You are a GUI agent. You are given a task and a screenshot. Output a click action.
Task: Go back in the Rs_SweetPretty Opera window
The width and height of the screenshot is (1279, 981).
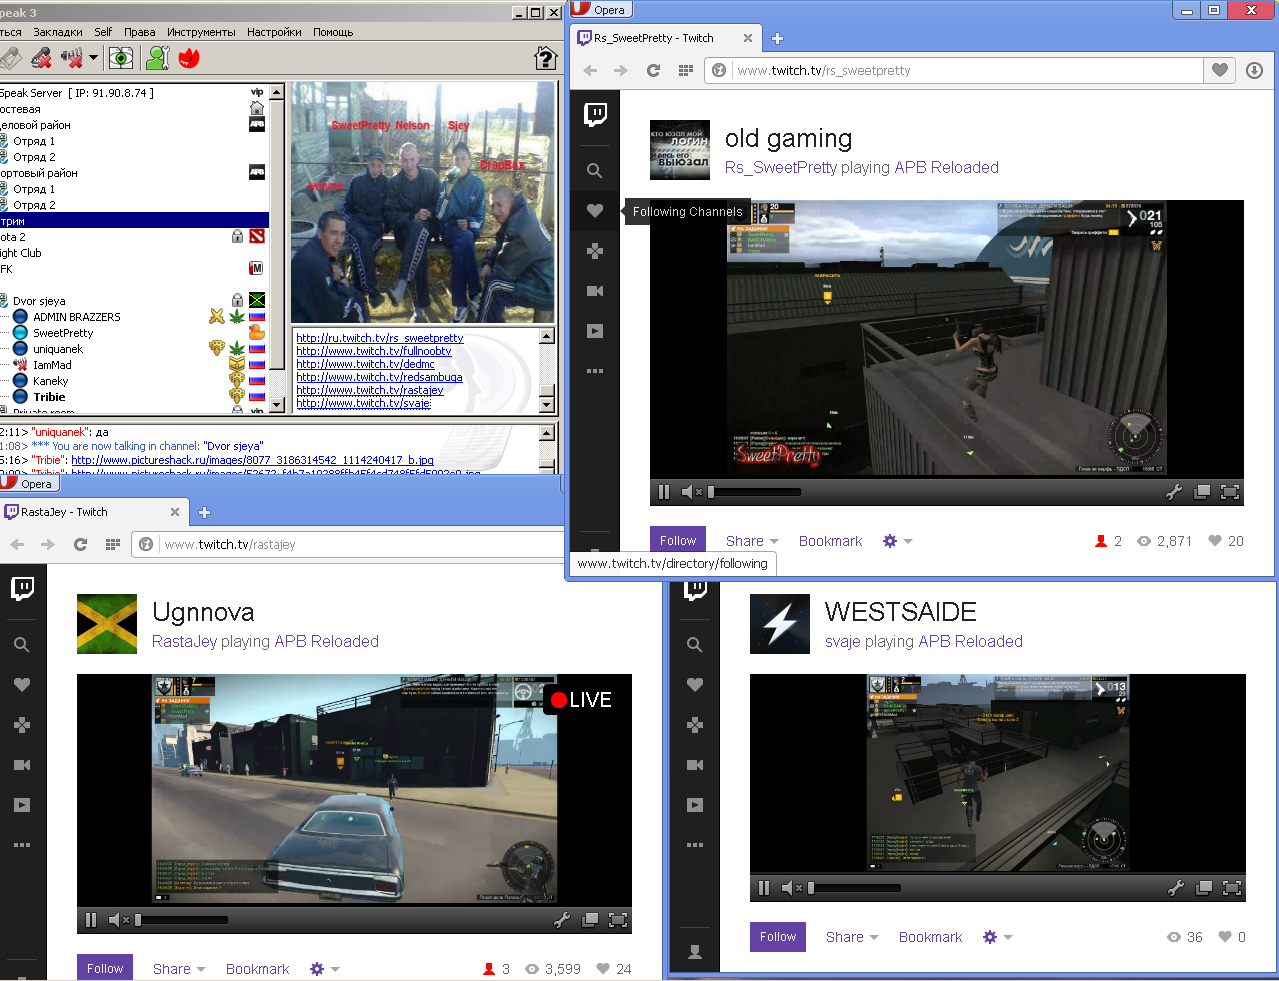pos(590,70)
